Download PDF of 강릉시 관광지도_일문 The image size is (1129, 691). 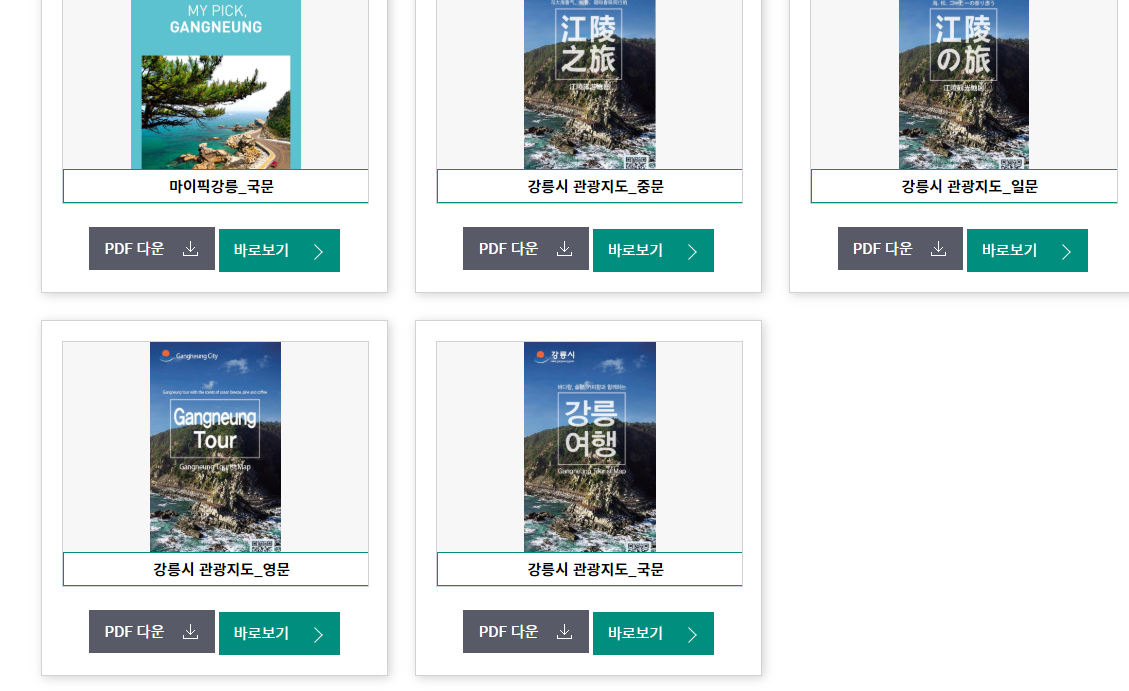point(900,248)
